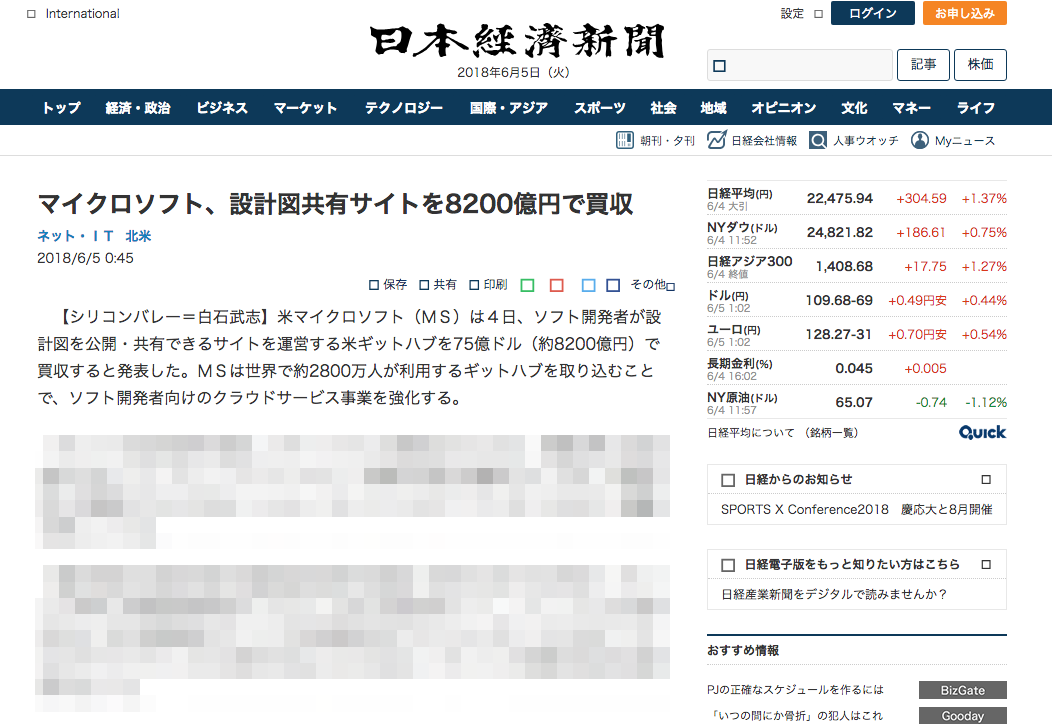Open the スポーツ menu

(x=600, y=107)
